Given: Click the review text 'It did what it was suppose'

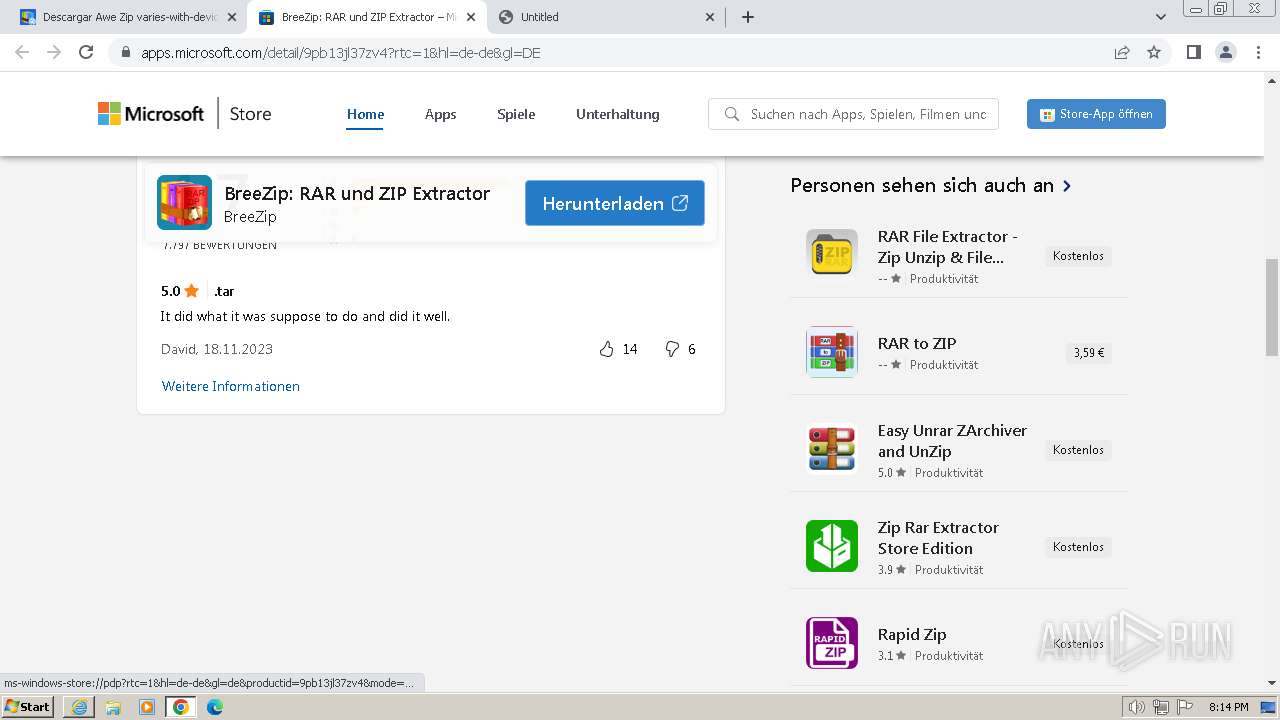Looking at the screenshot, I should (305, 316).
